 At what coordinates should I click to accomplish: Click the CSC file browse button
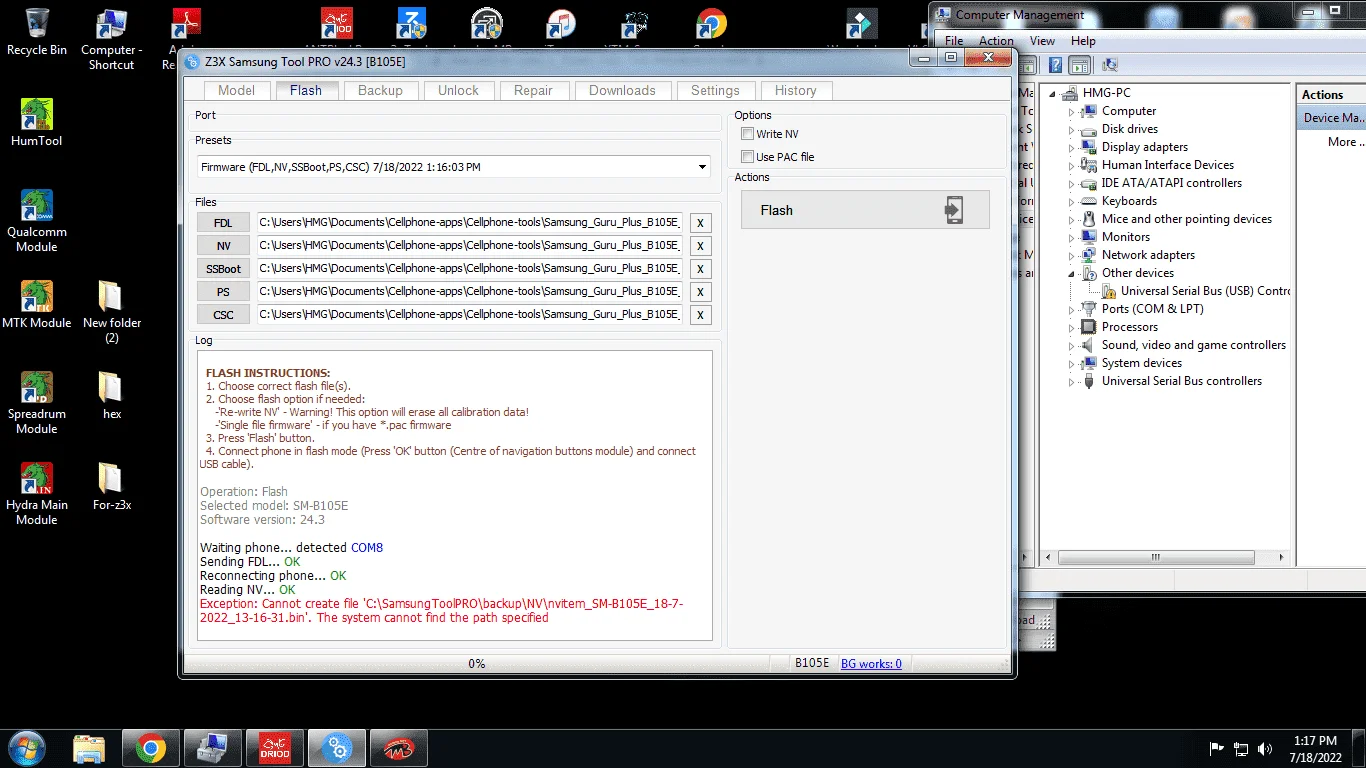click(x=223, y=315)
